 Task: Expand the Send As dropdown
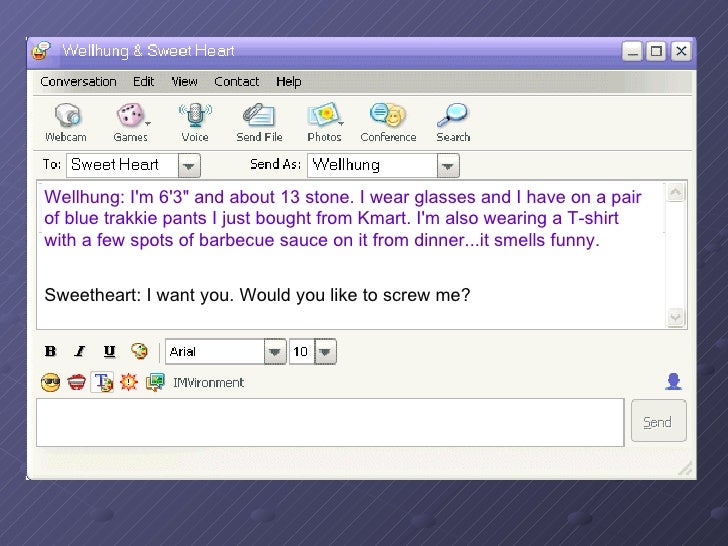tap(448, 166)
